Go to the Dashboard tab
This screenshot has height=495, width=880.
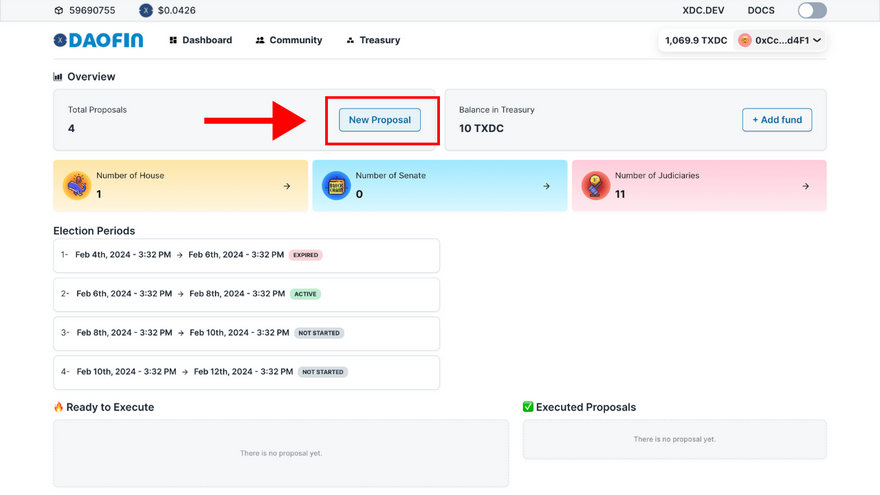200,40
